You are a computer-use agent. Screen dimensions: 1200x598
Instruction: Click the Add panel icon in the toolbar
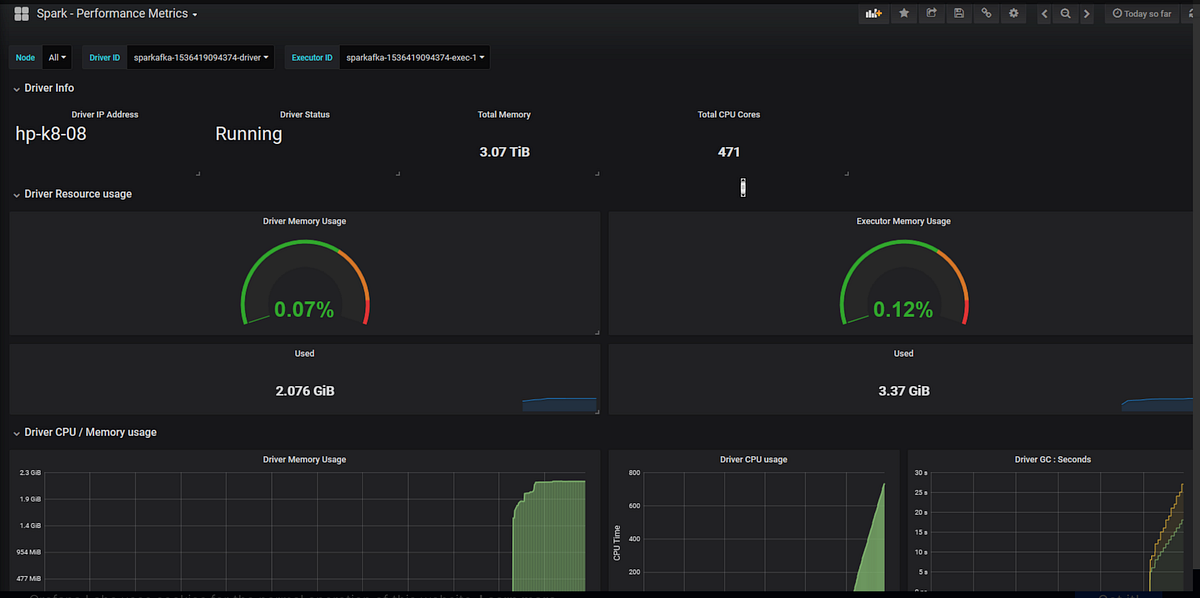pos(873,14)
